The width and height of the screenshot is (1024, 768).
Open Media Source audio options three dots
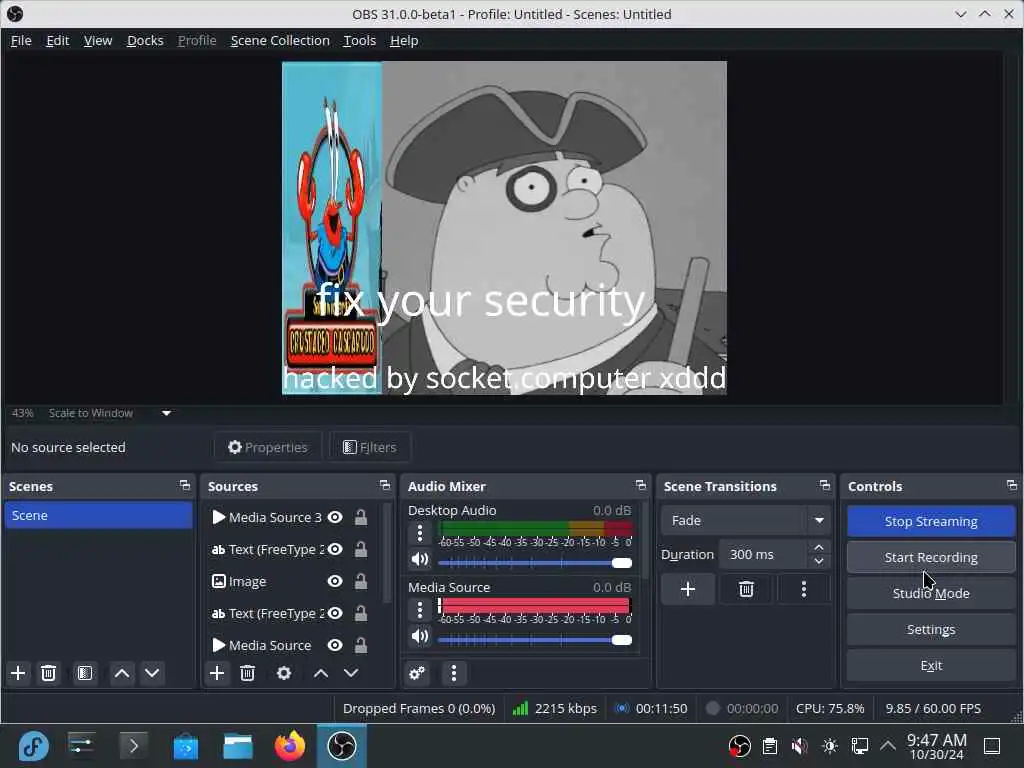(420, 611)
